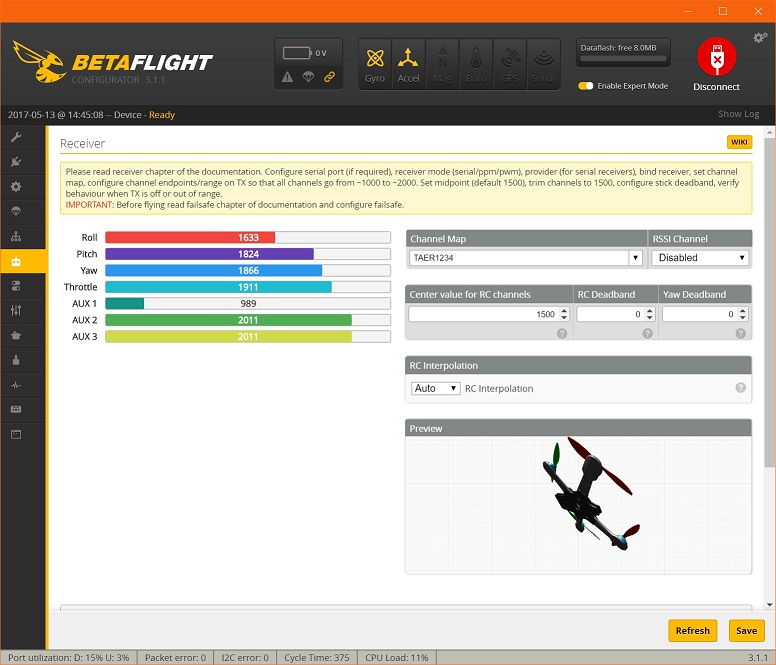Open the sidebar tab with pot-shaped icon
Viewport: 776px width, 665px height.
[16, 335]
